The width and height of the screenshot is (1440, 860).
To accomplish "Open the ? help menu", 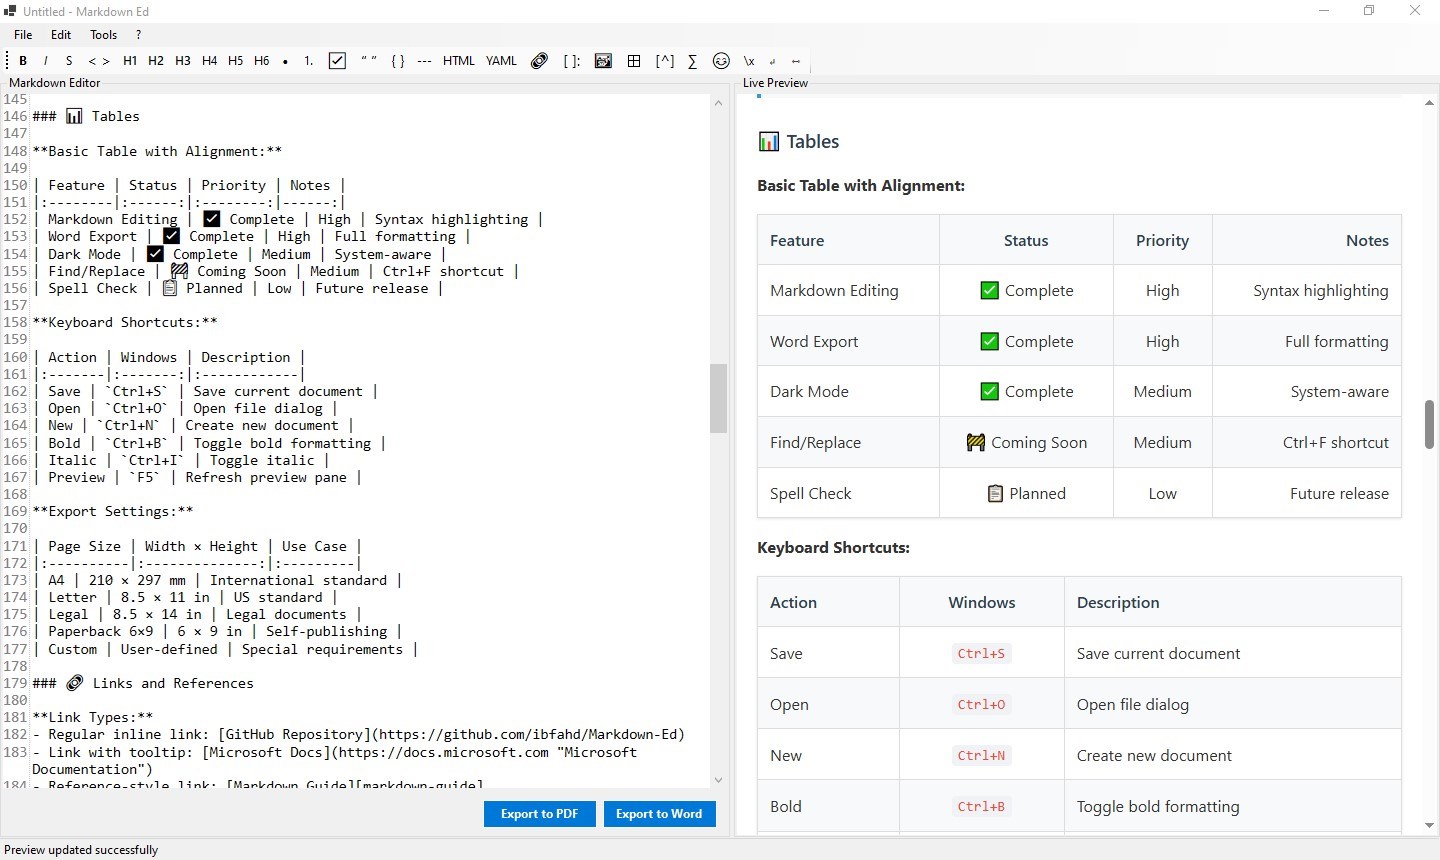I will point(139,34).
